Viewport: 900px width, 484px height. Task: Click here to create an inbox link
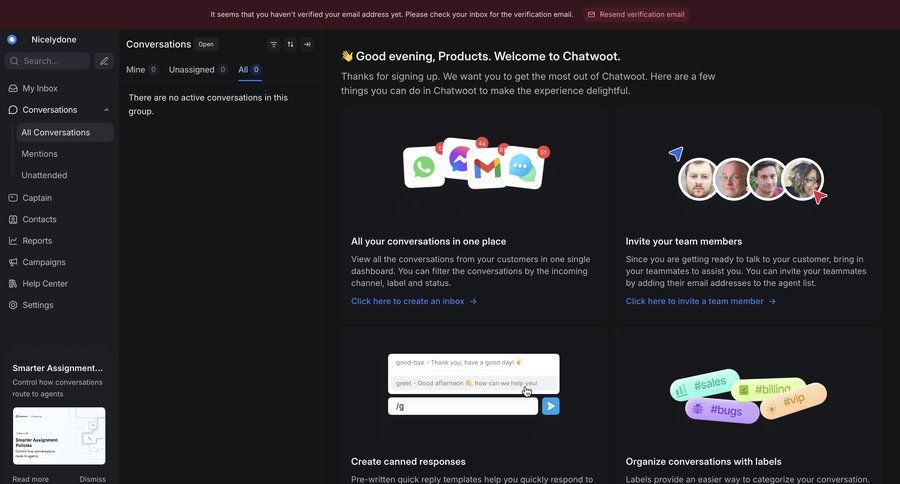pyautogui.click(x=408, y=301)
